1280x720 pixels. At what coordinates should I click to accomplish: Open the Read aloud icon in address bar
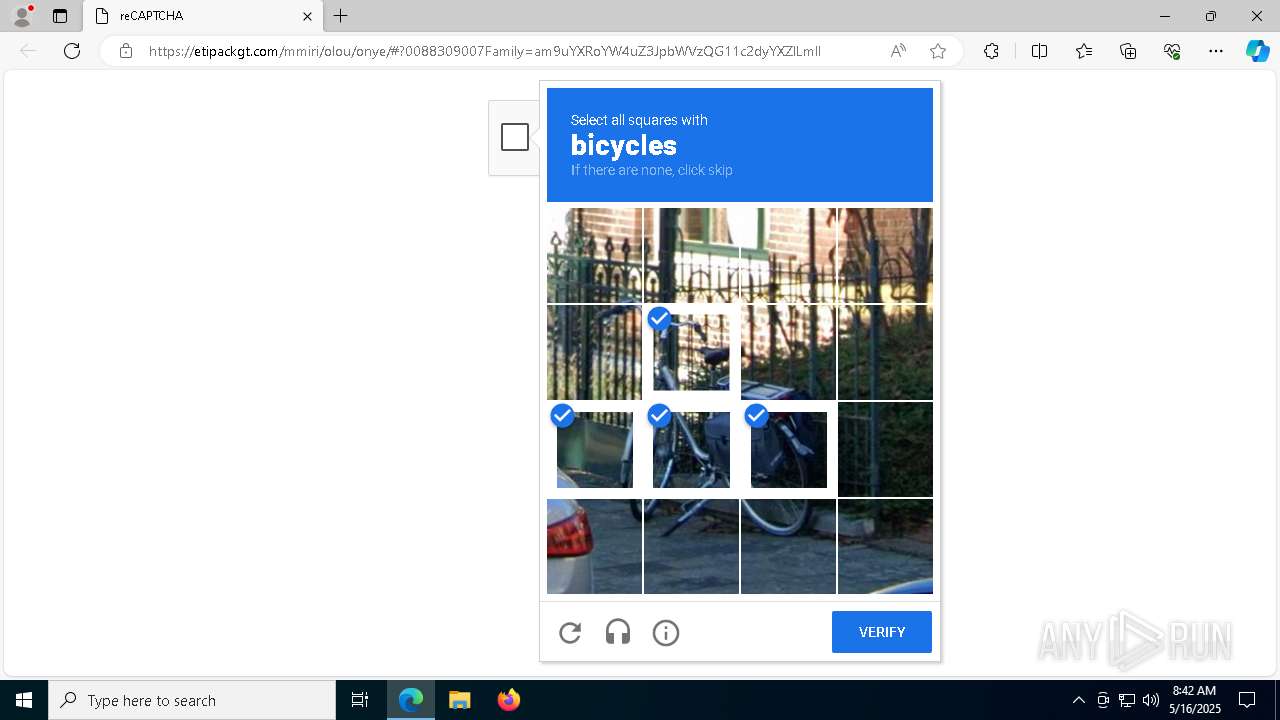898,51
